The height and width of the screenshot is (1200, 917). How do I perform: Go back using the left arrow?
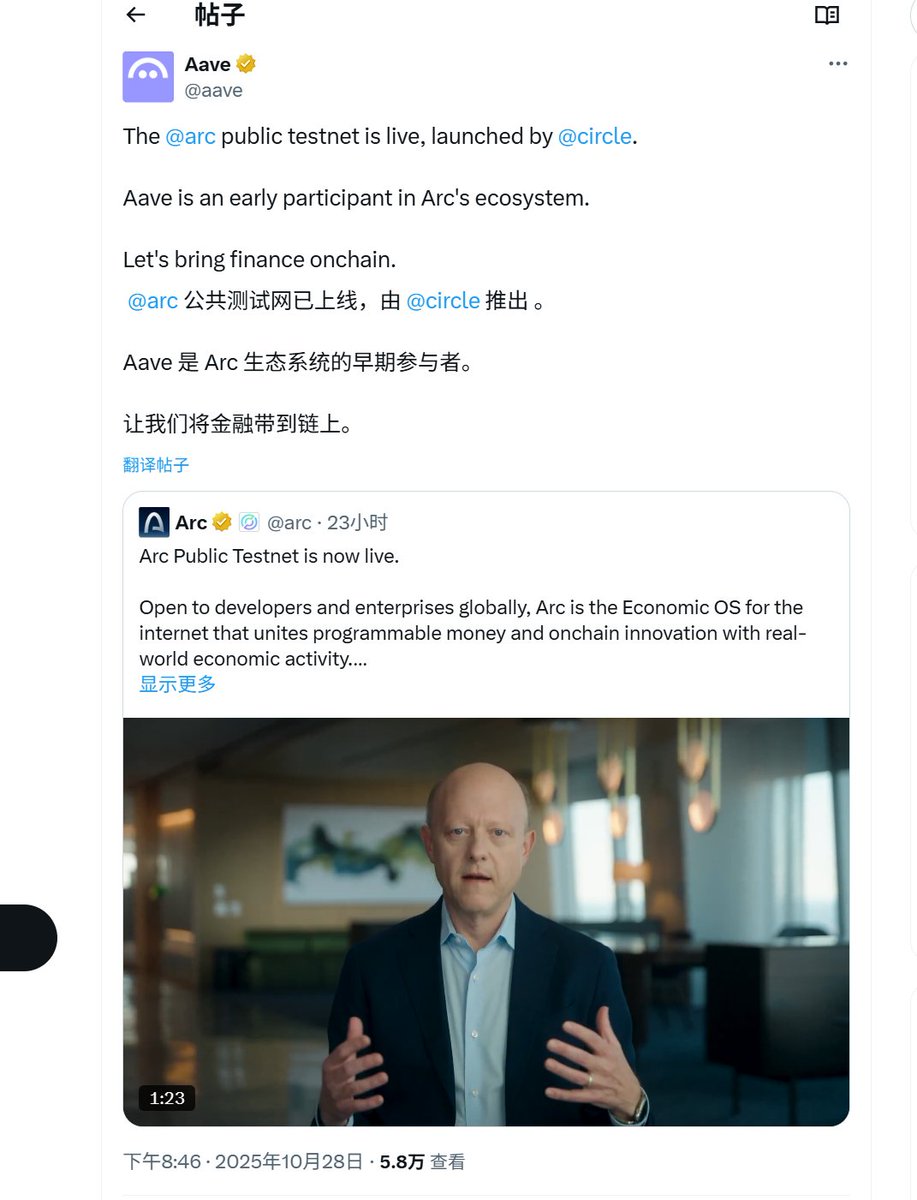136,15
